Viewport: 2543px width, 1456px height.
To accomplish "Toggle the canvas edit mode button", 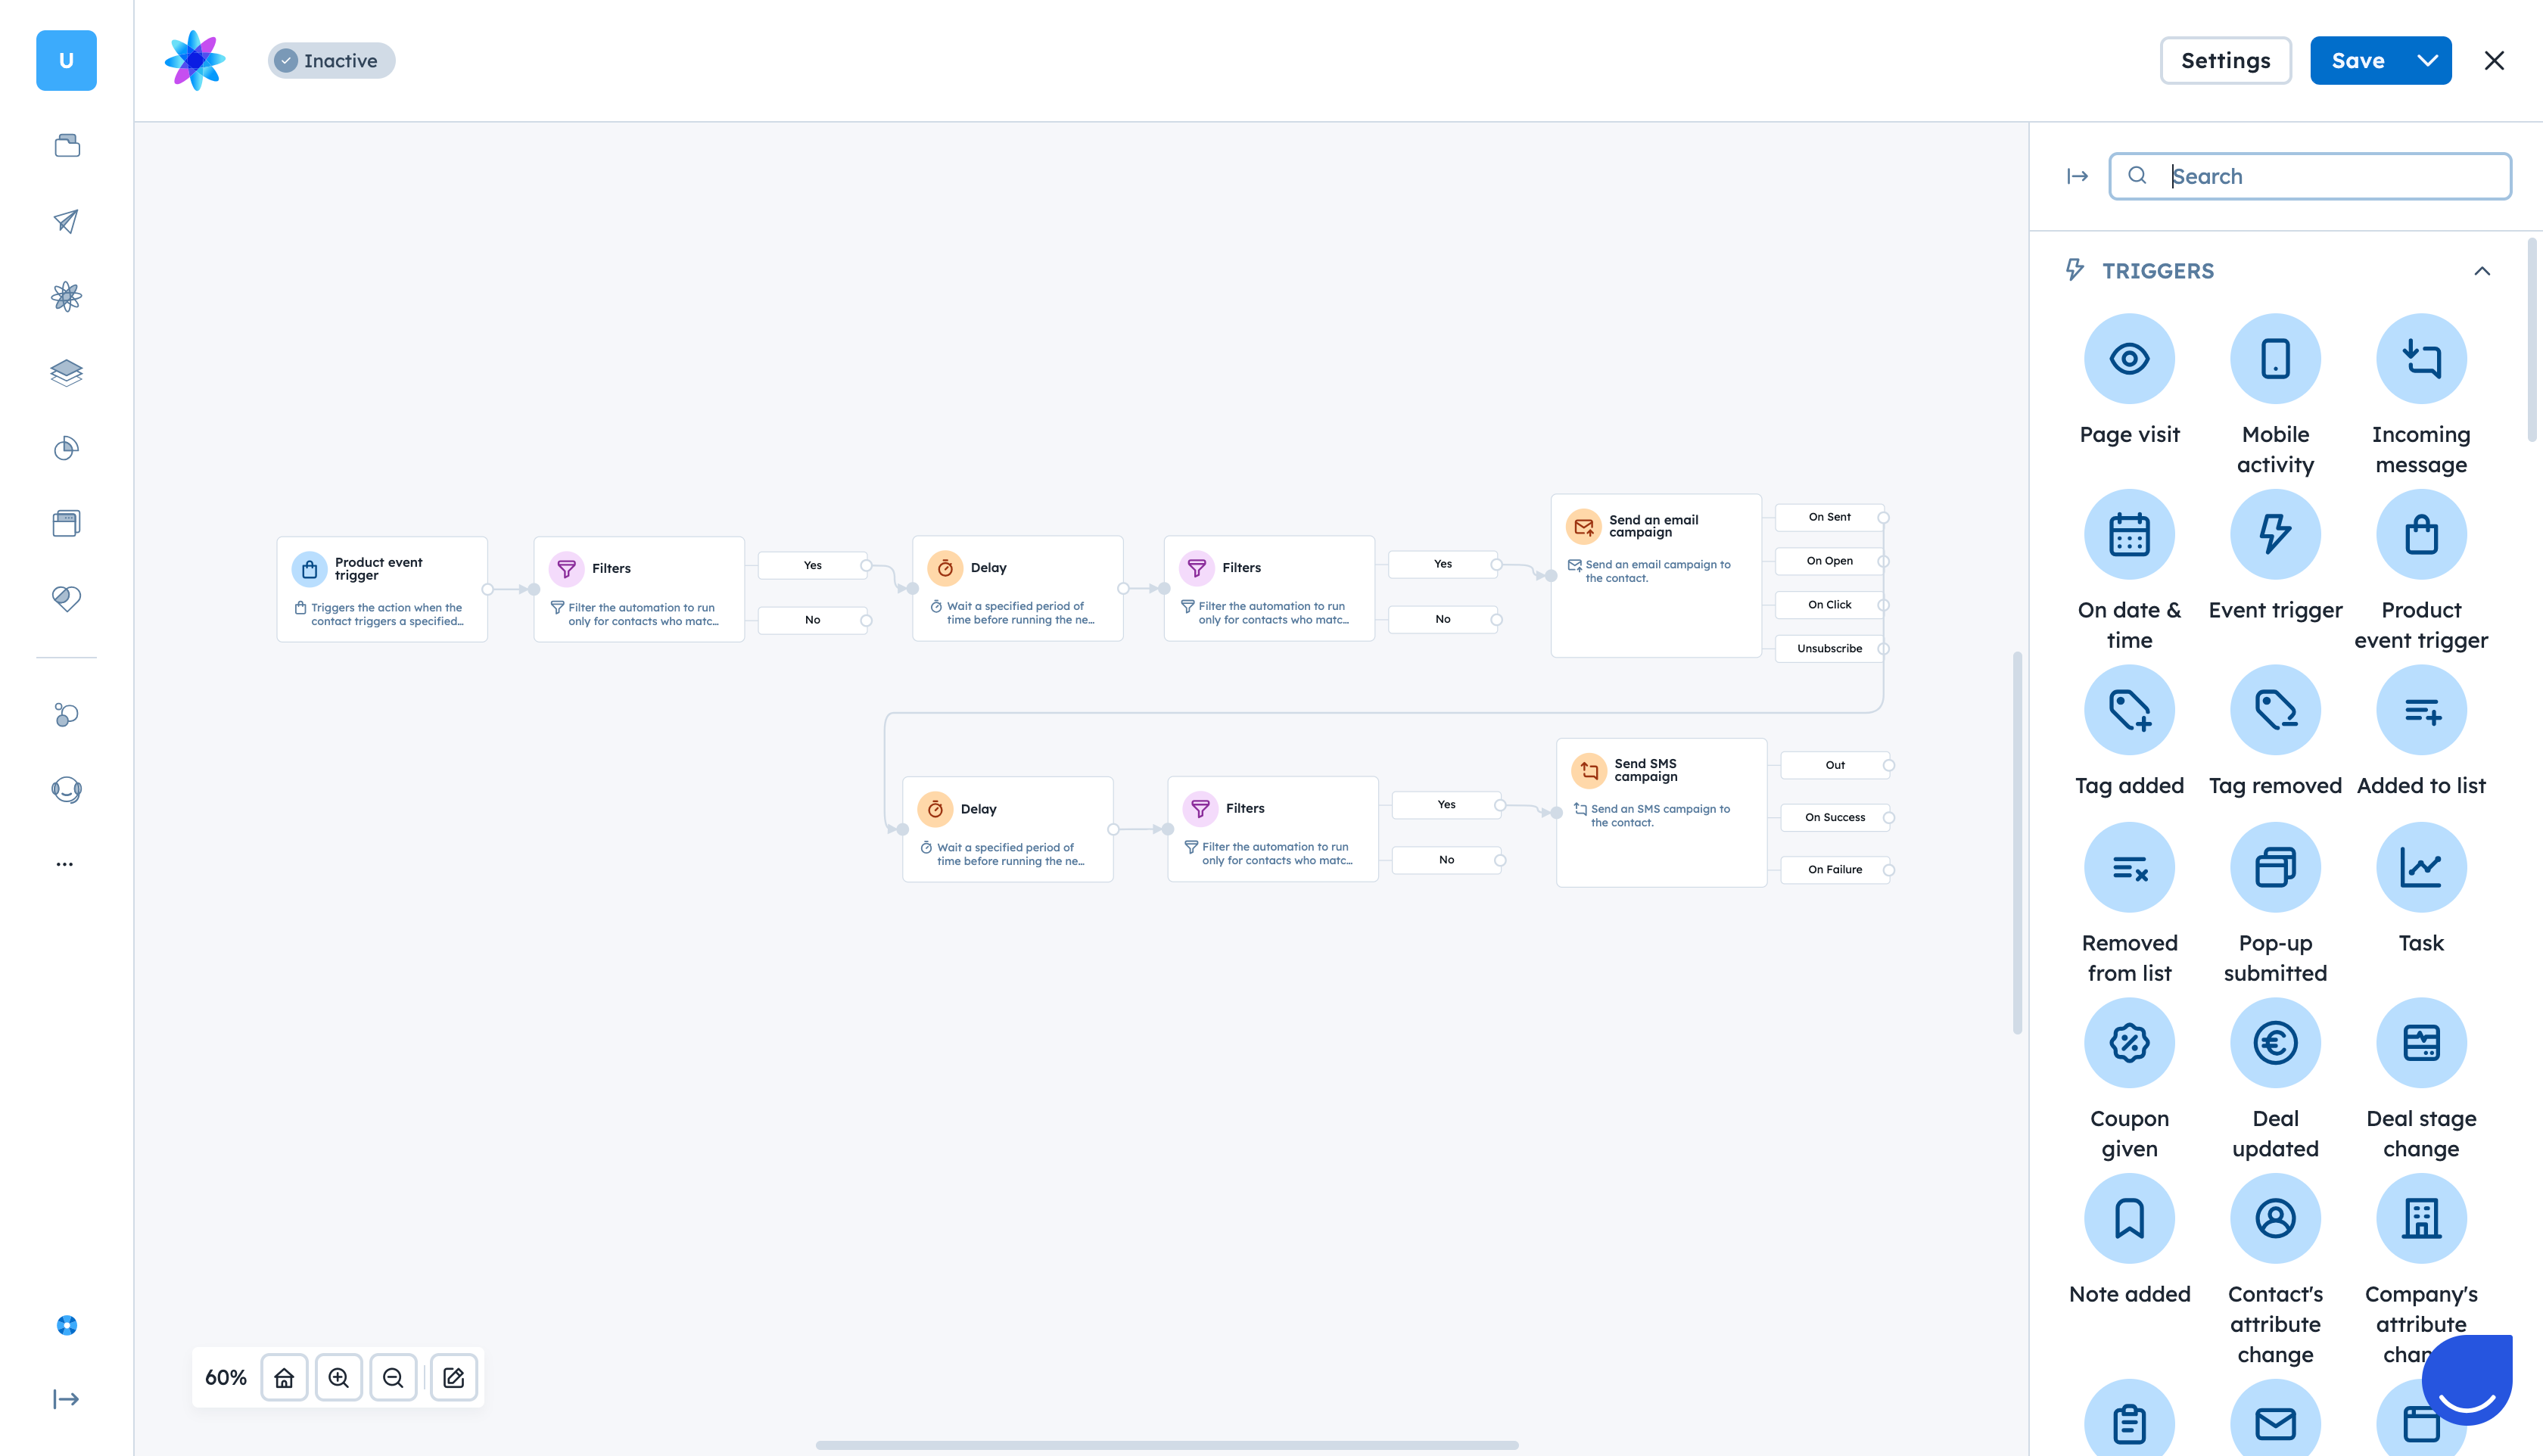I will pos(453,1378).
